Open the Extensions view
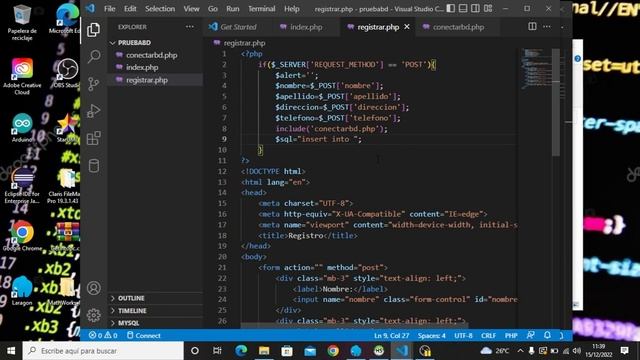 (93, 138)
